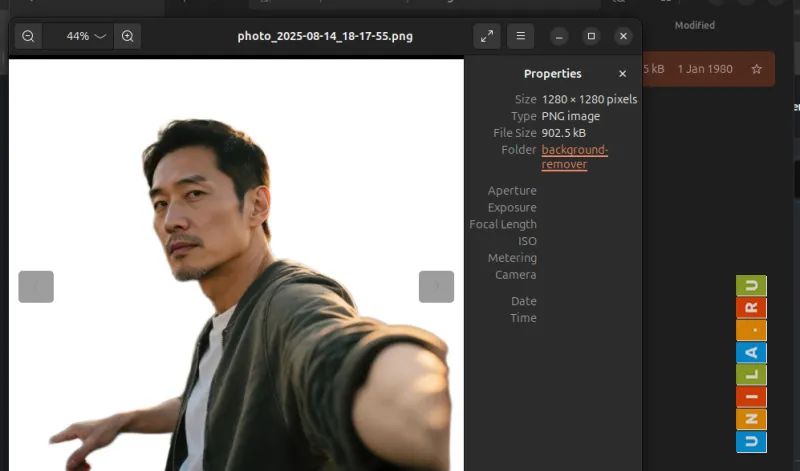Sort files by the Modified column
Screen dimensions: 800x471
[694, 25]
